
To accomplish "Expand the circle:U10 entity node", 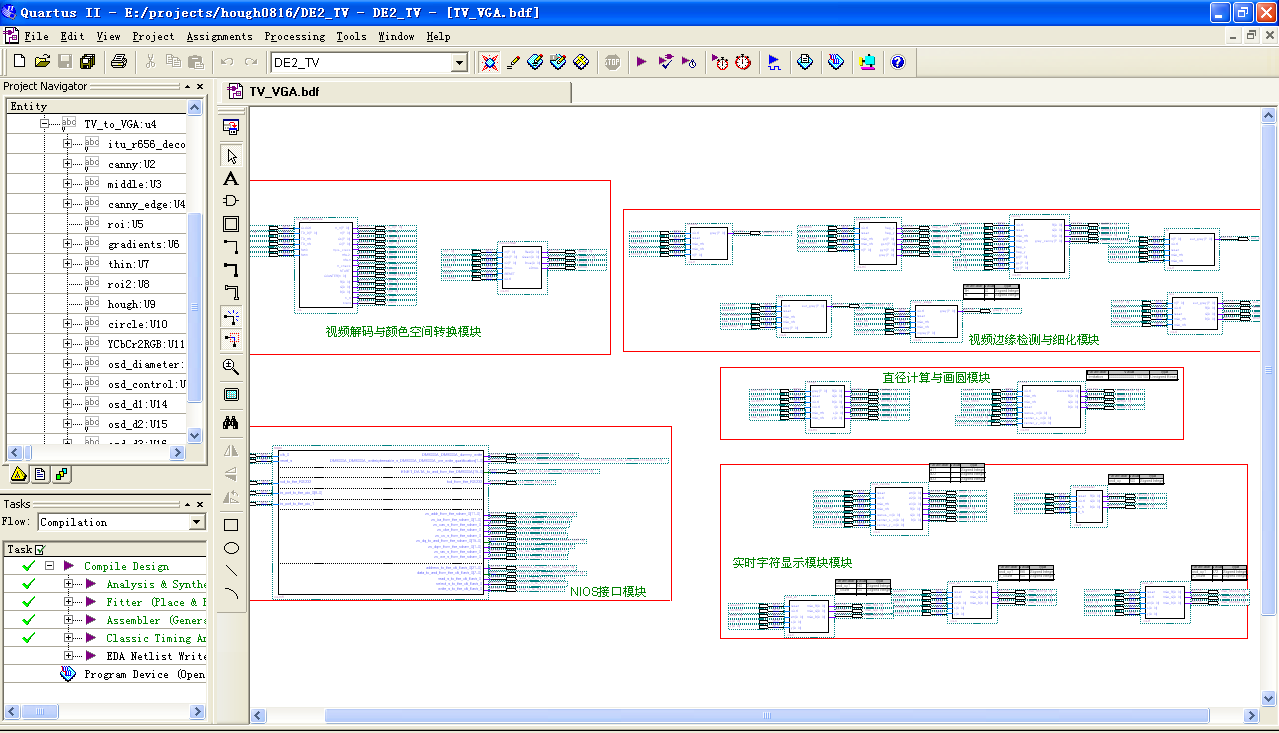I will pyautogui.click(x=68, y=324).
